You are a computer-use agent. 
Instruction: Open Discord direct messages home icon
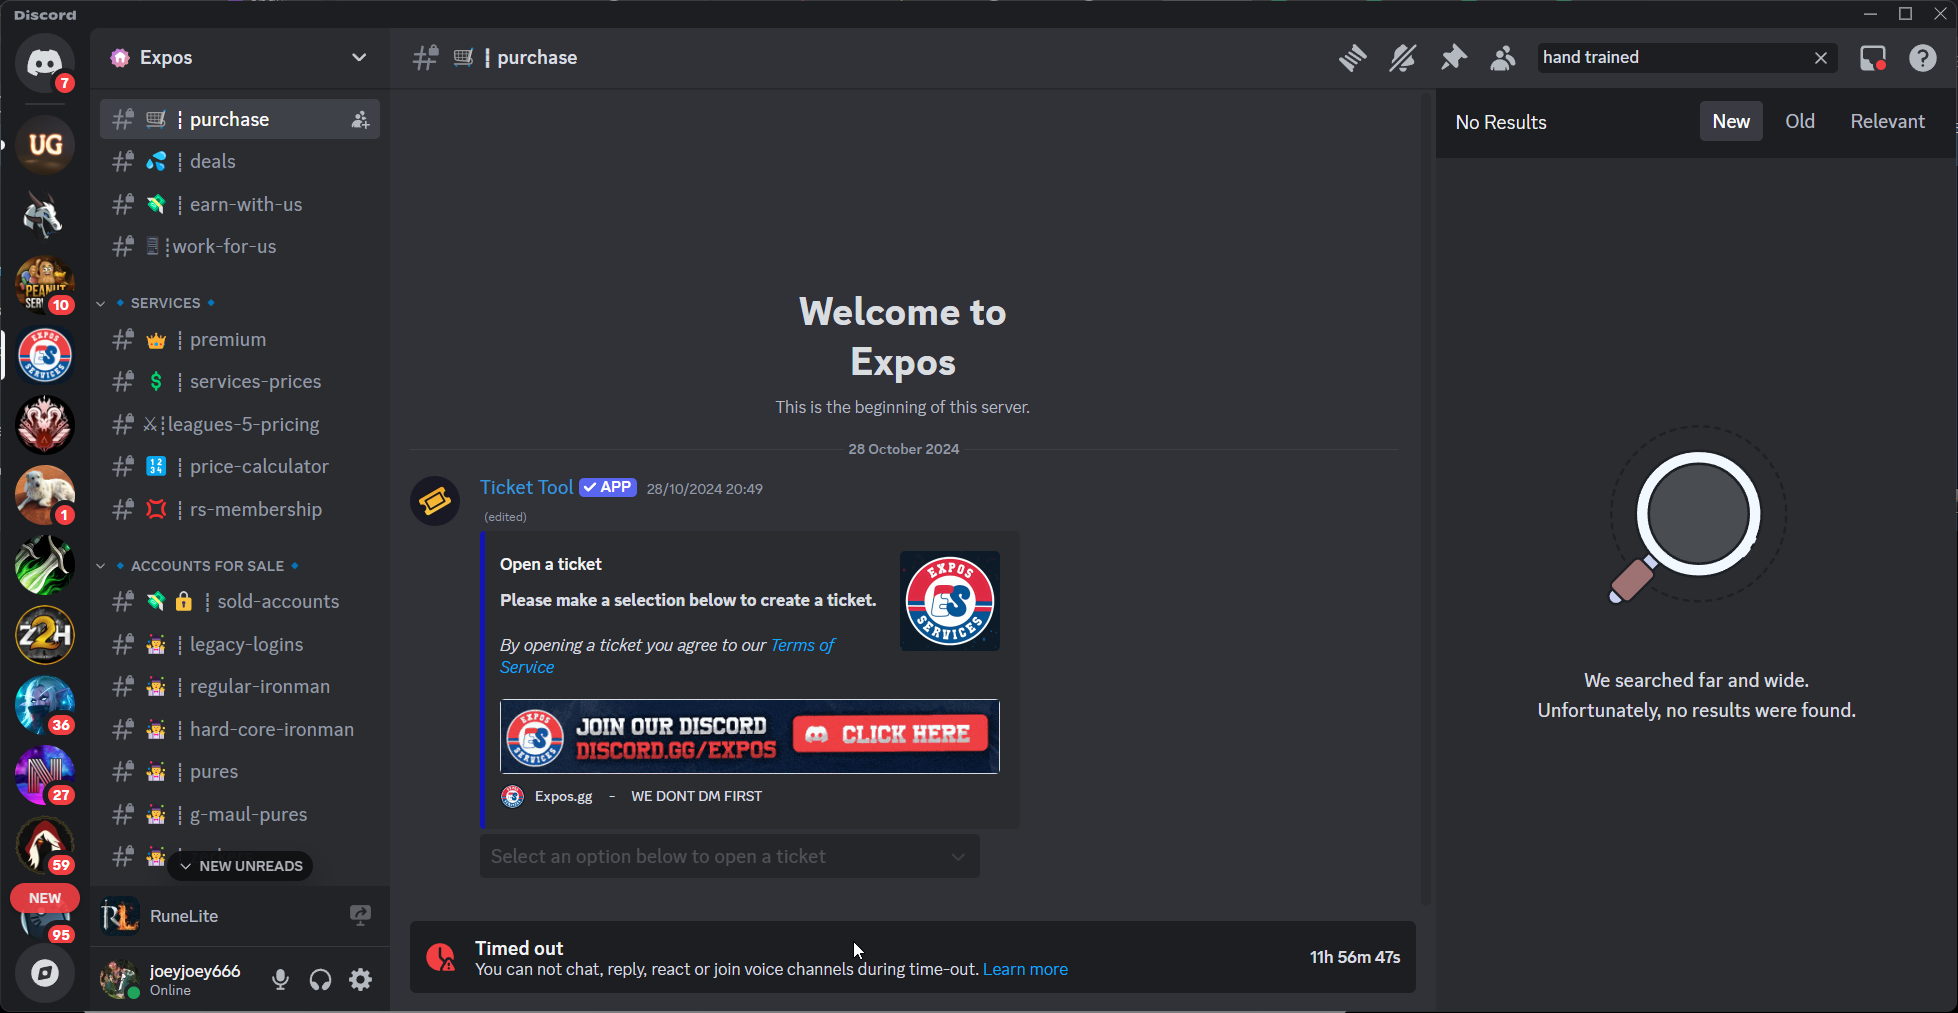pos(44,63)
